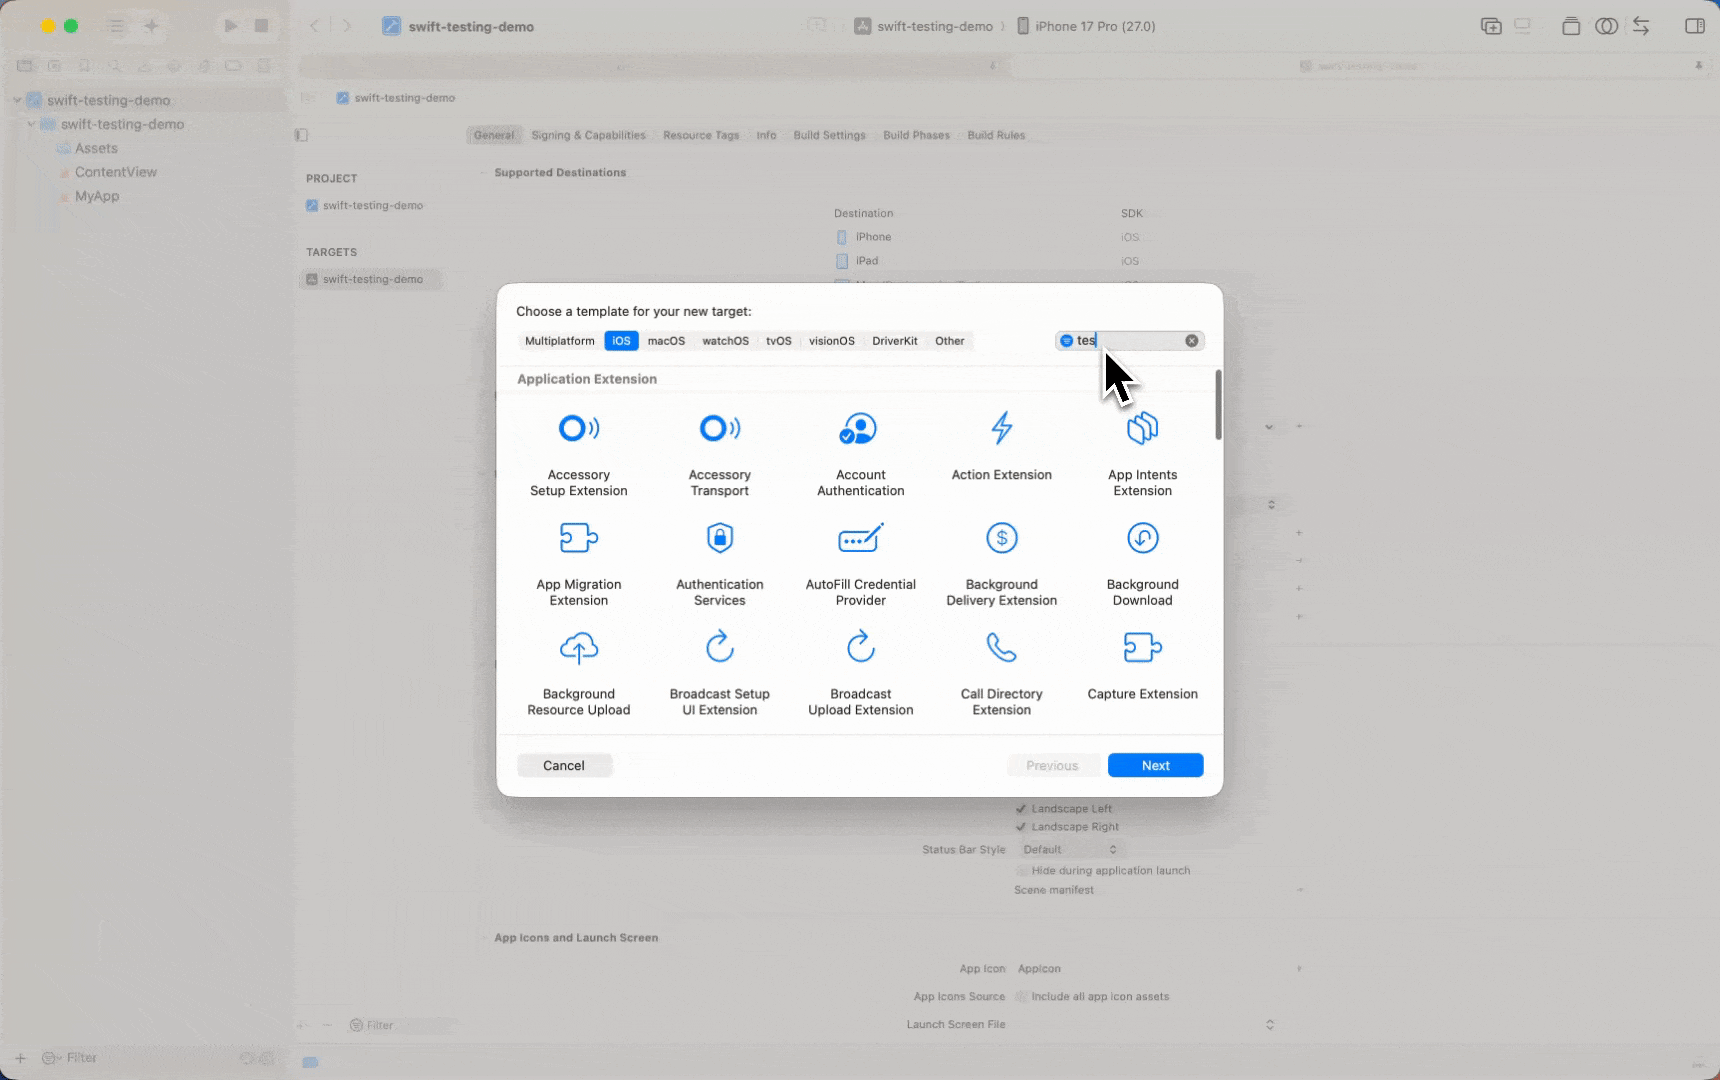Clear the template search field text
Screen dimensions: 1720x1080
[x=1191, y=341]
